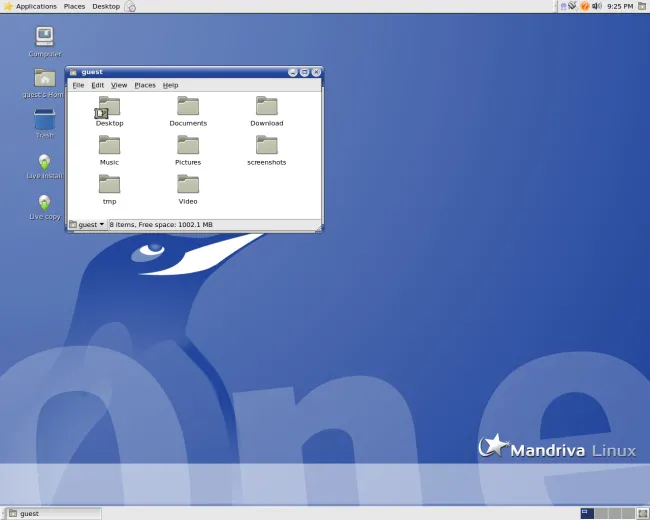The height and width of the screenshot is (520, 650).
Task: Click the launcher icon next to the Desktop menu
Action: coord(130,6)
